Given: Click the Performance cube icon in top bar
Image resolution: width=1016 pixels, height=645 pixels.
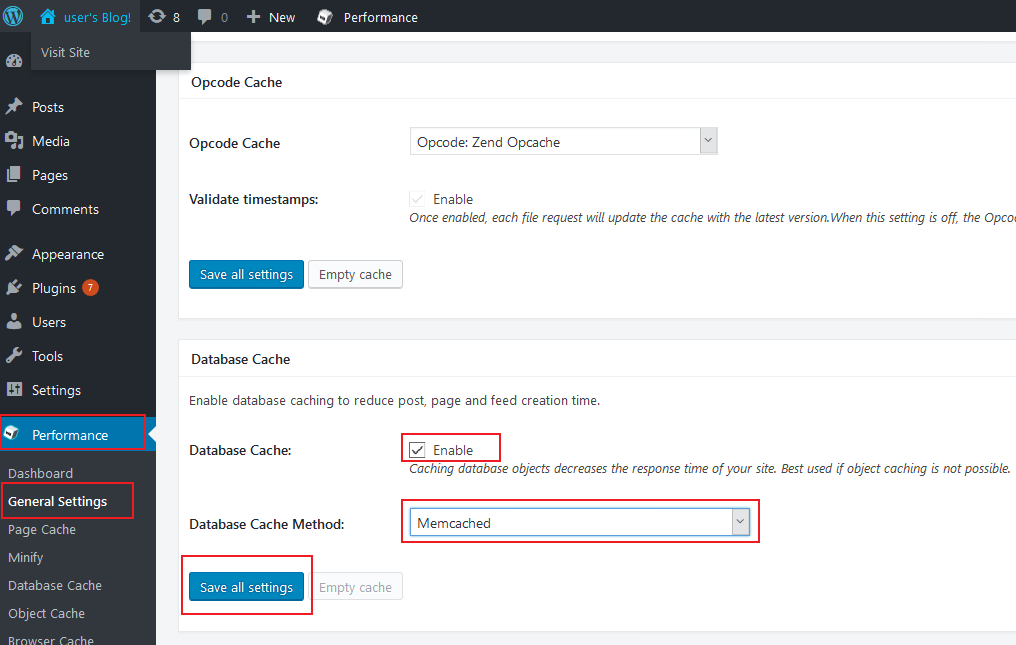Looking at the screenshot, I should pos(325,17).
